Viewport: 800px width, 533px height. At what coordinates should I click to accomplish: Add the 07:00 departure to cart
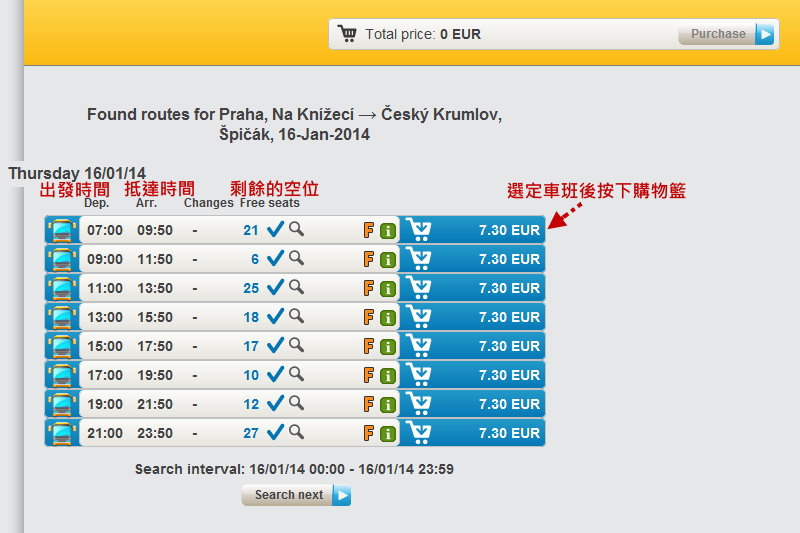coord(419,230)
